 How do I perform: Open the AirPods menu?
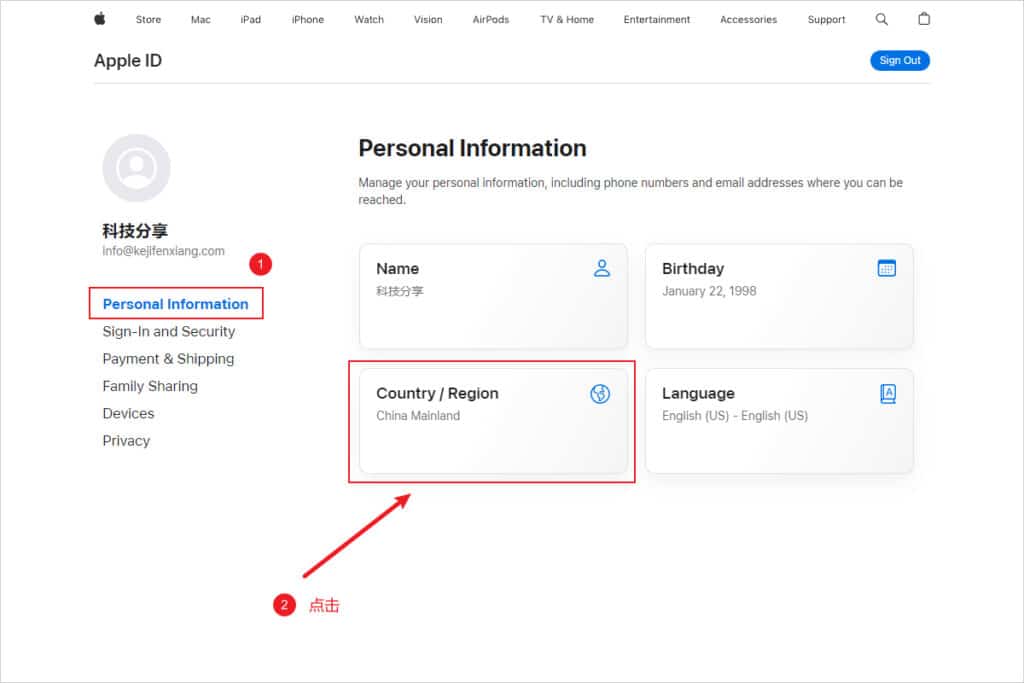coord(490,20)
